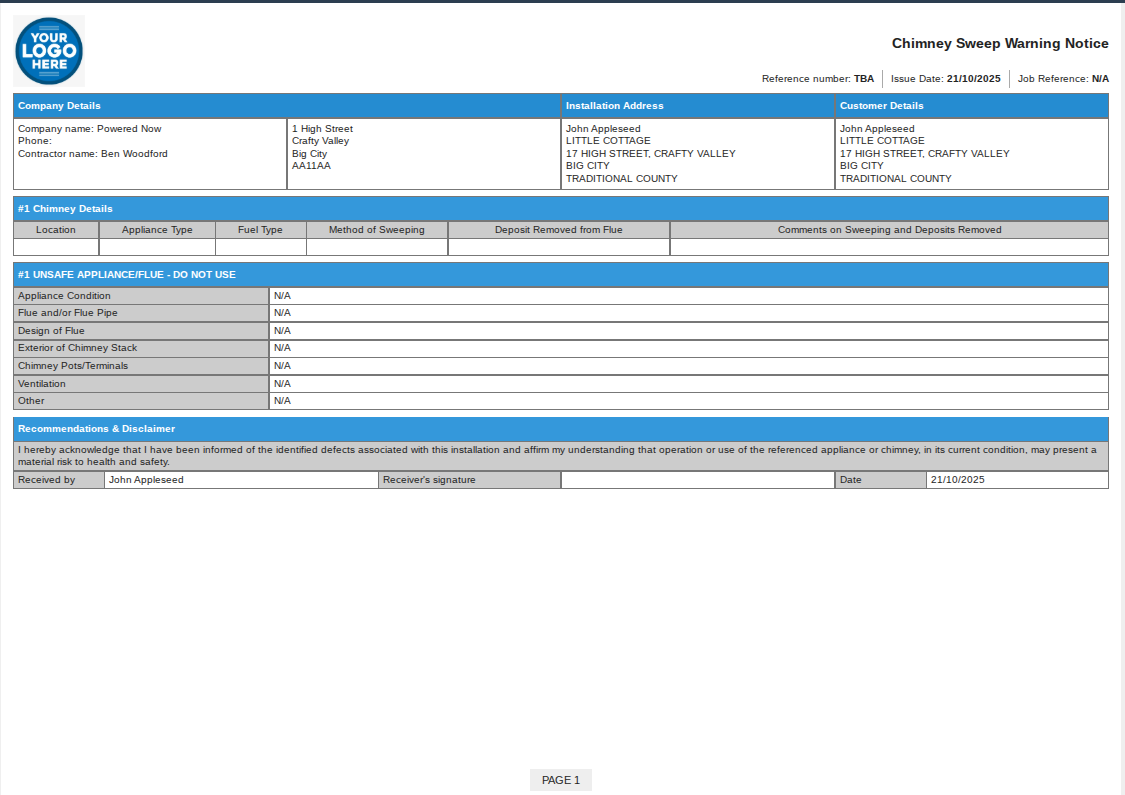
Task: Click the empty cell under Location
Action: point(56,247)
